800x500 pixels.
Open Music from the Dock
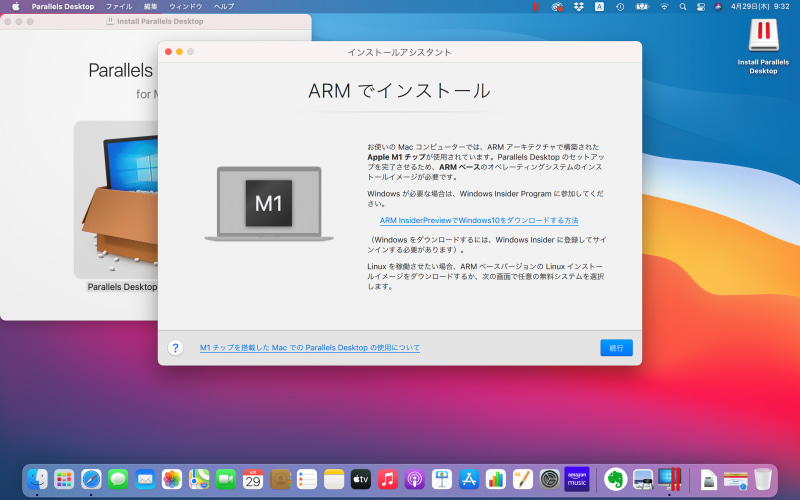click(x=388, y=479)
